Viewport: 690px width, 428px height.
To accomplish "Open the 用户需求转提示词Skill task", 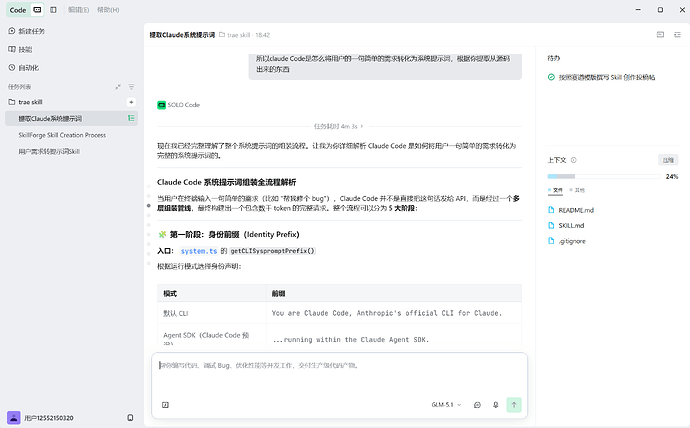I will 49,151.
